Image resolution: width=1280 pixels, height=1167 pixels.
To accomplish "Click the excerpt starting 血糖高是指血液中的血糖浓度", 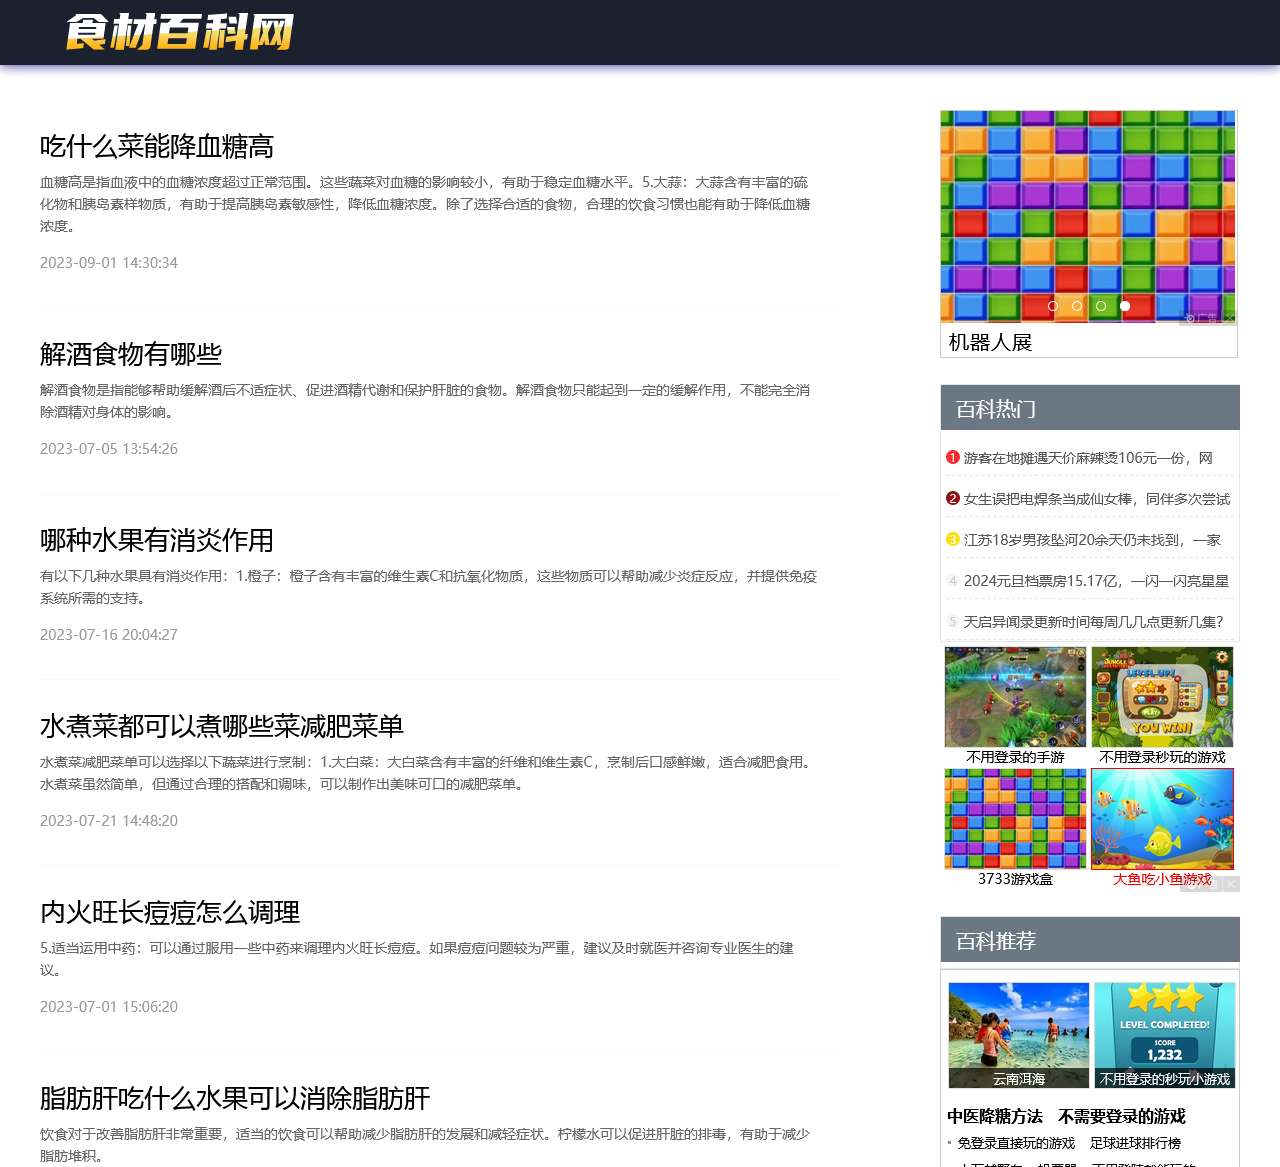I will click(x=425, y=204).
